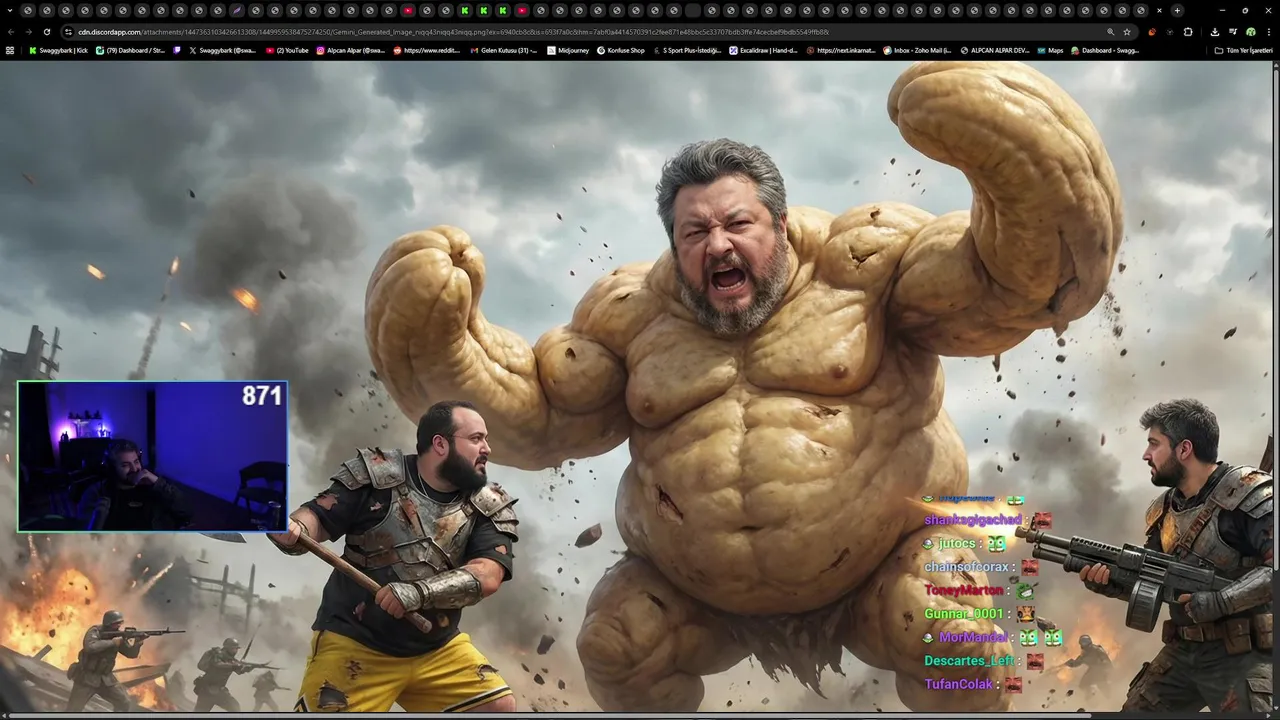Close the last tab with its X

coord(1159,10)
